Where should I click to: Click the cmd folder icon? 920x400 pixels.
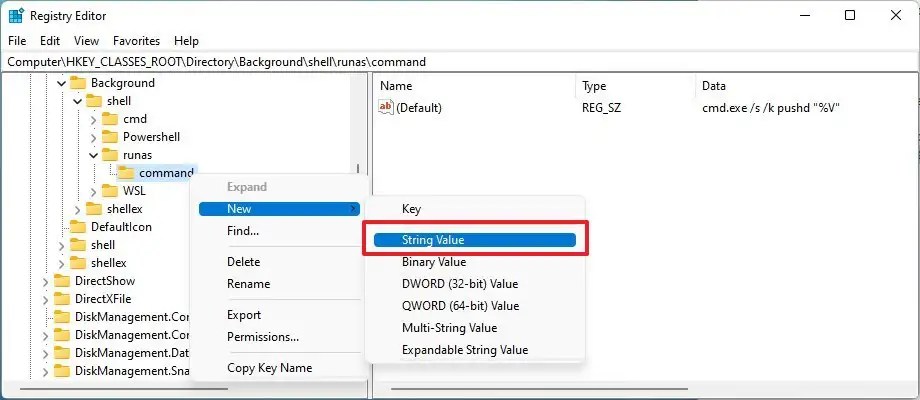110,119
